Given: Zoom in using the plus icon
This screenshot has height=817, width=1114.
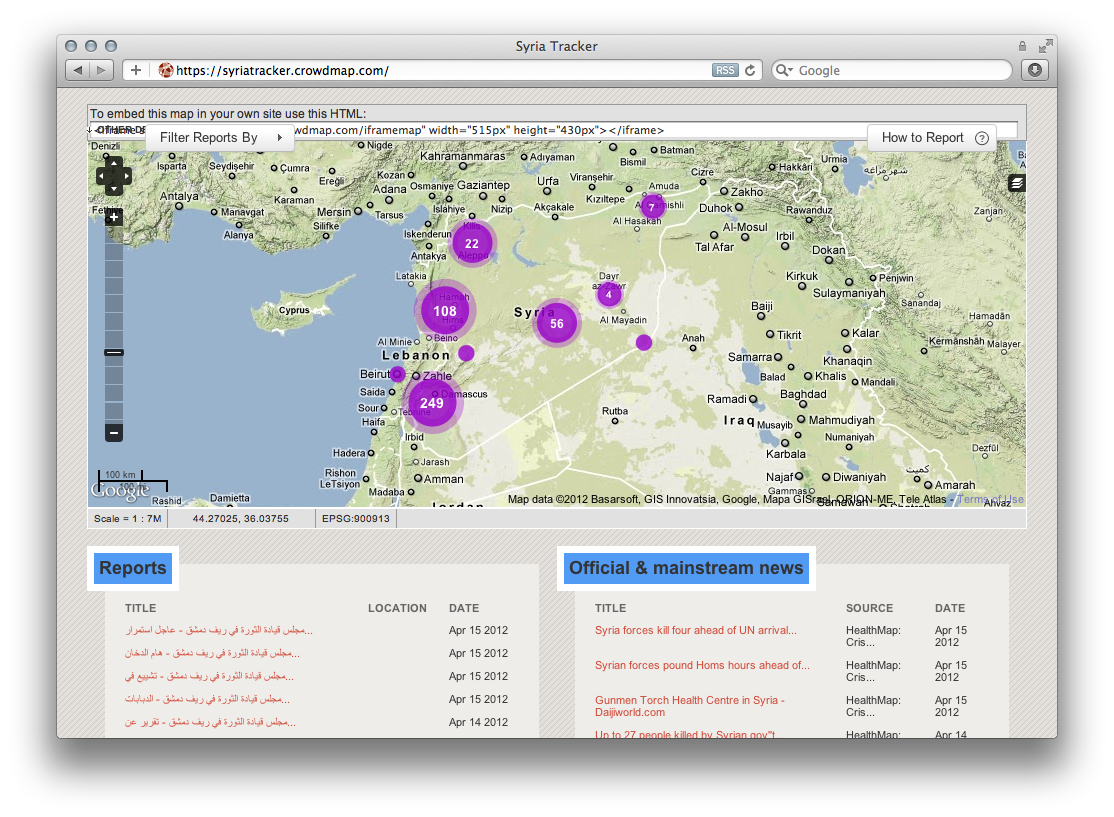Looking at the screenshot, I should click(113, 216).
